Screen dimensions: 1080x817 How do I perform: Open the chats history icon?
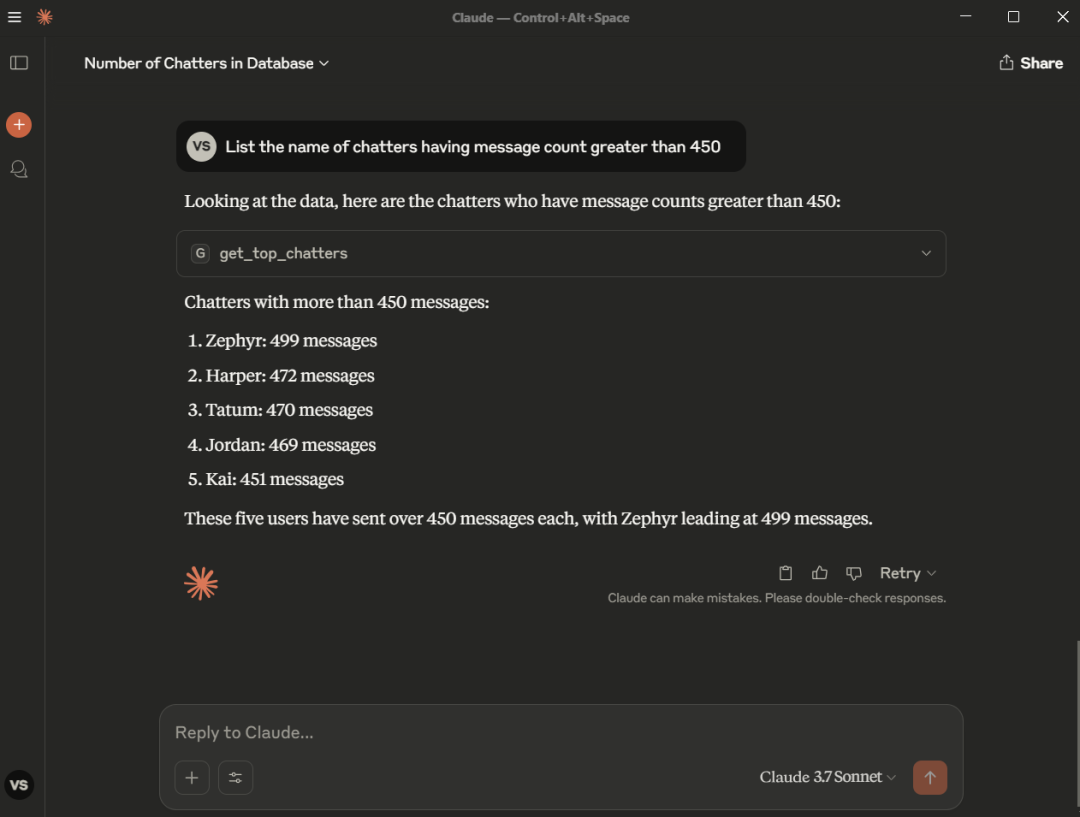pos(19,169)
